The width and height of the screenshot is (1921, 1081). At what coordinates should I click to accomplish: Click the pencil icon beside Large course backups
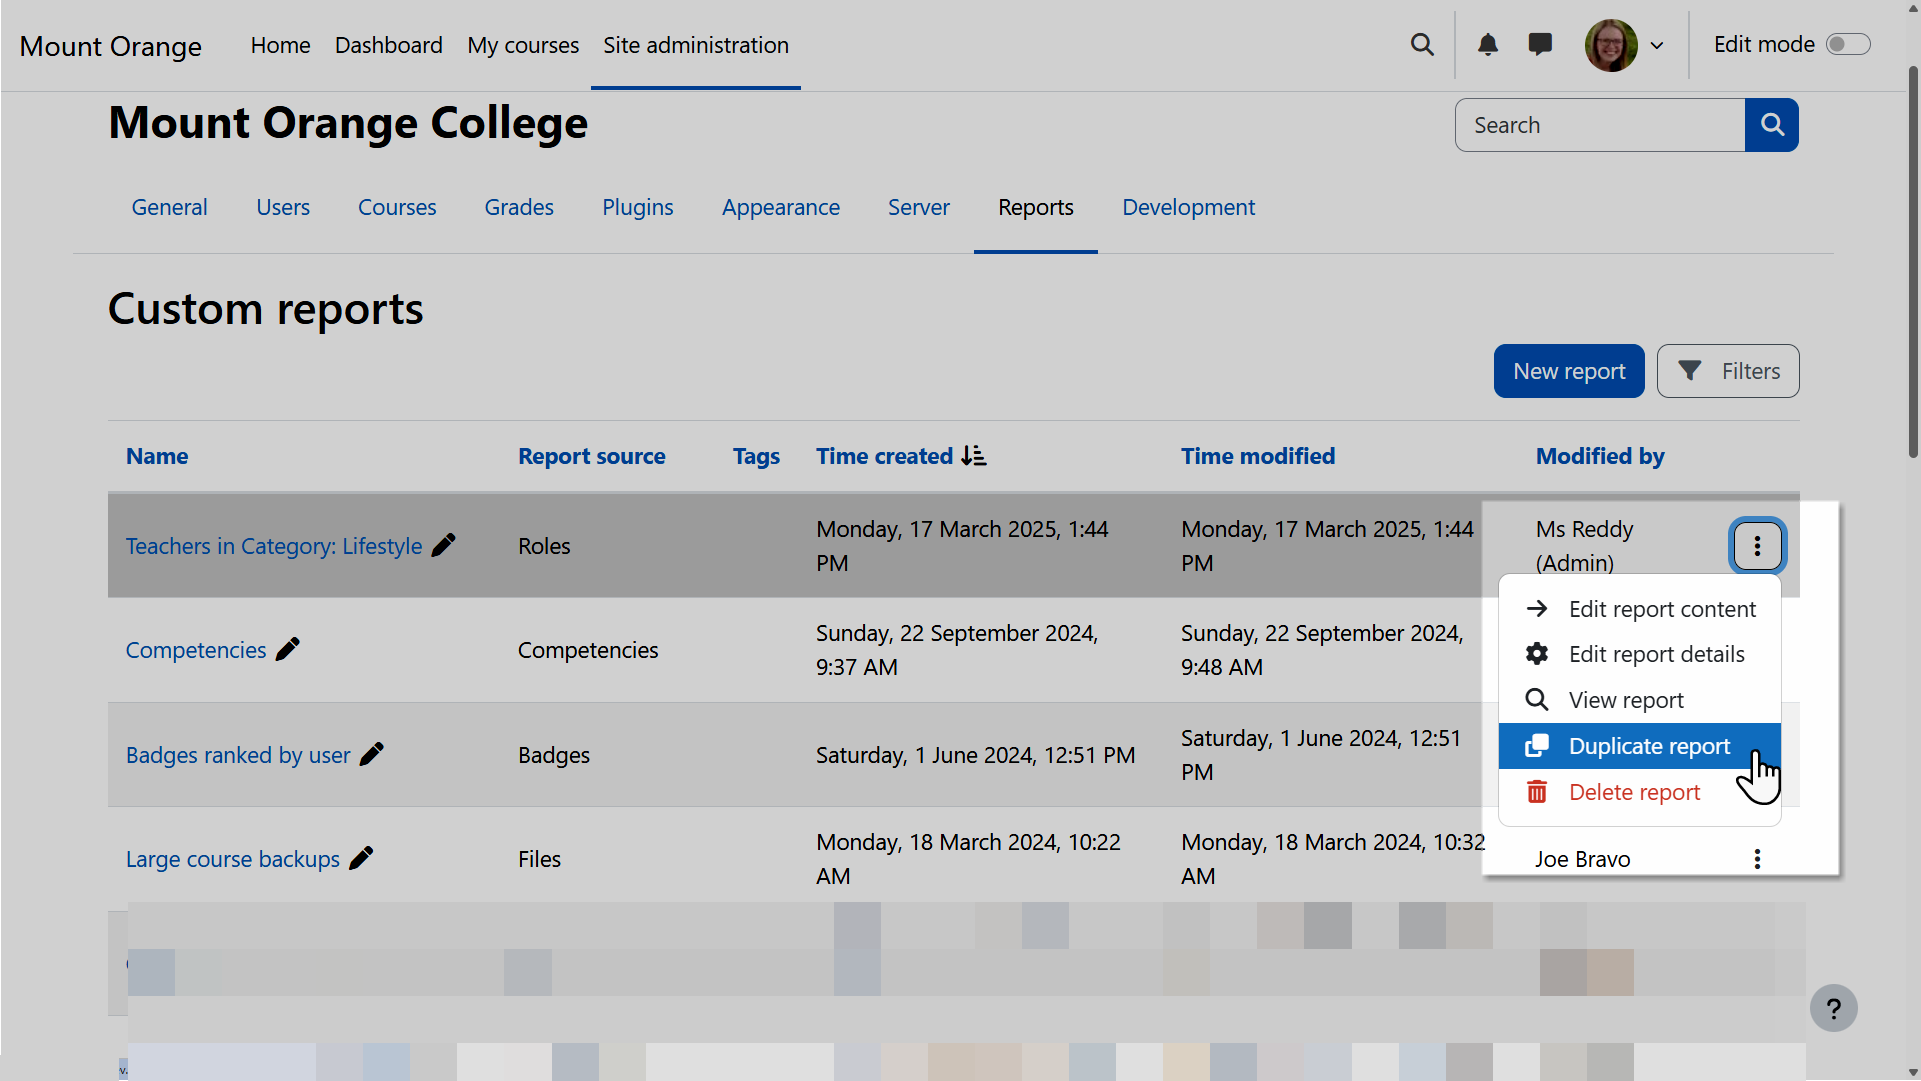(x=362, y=858)
